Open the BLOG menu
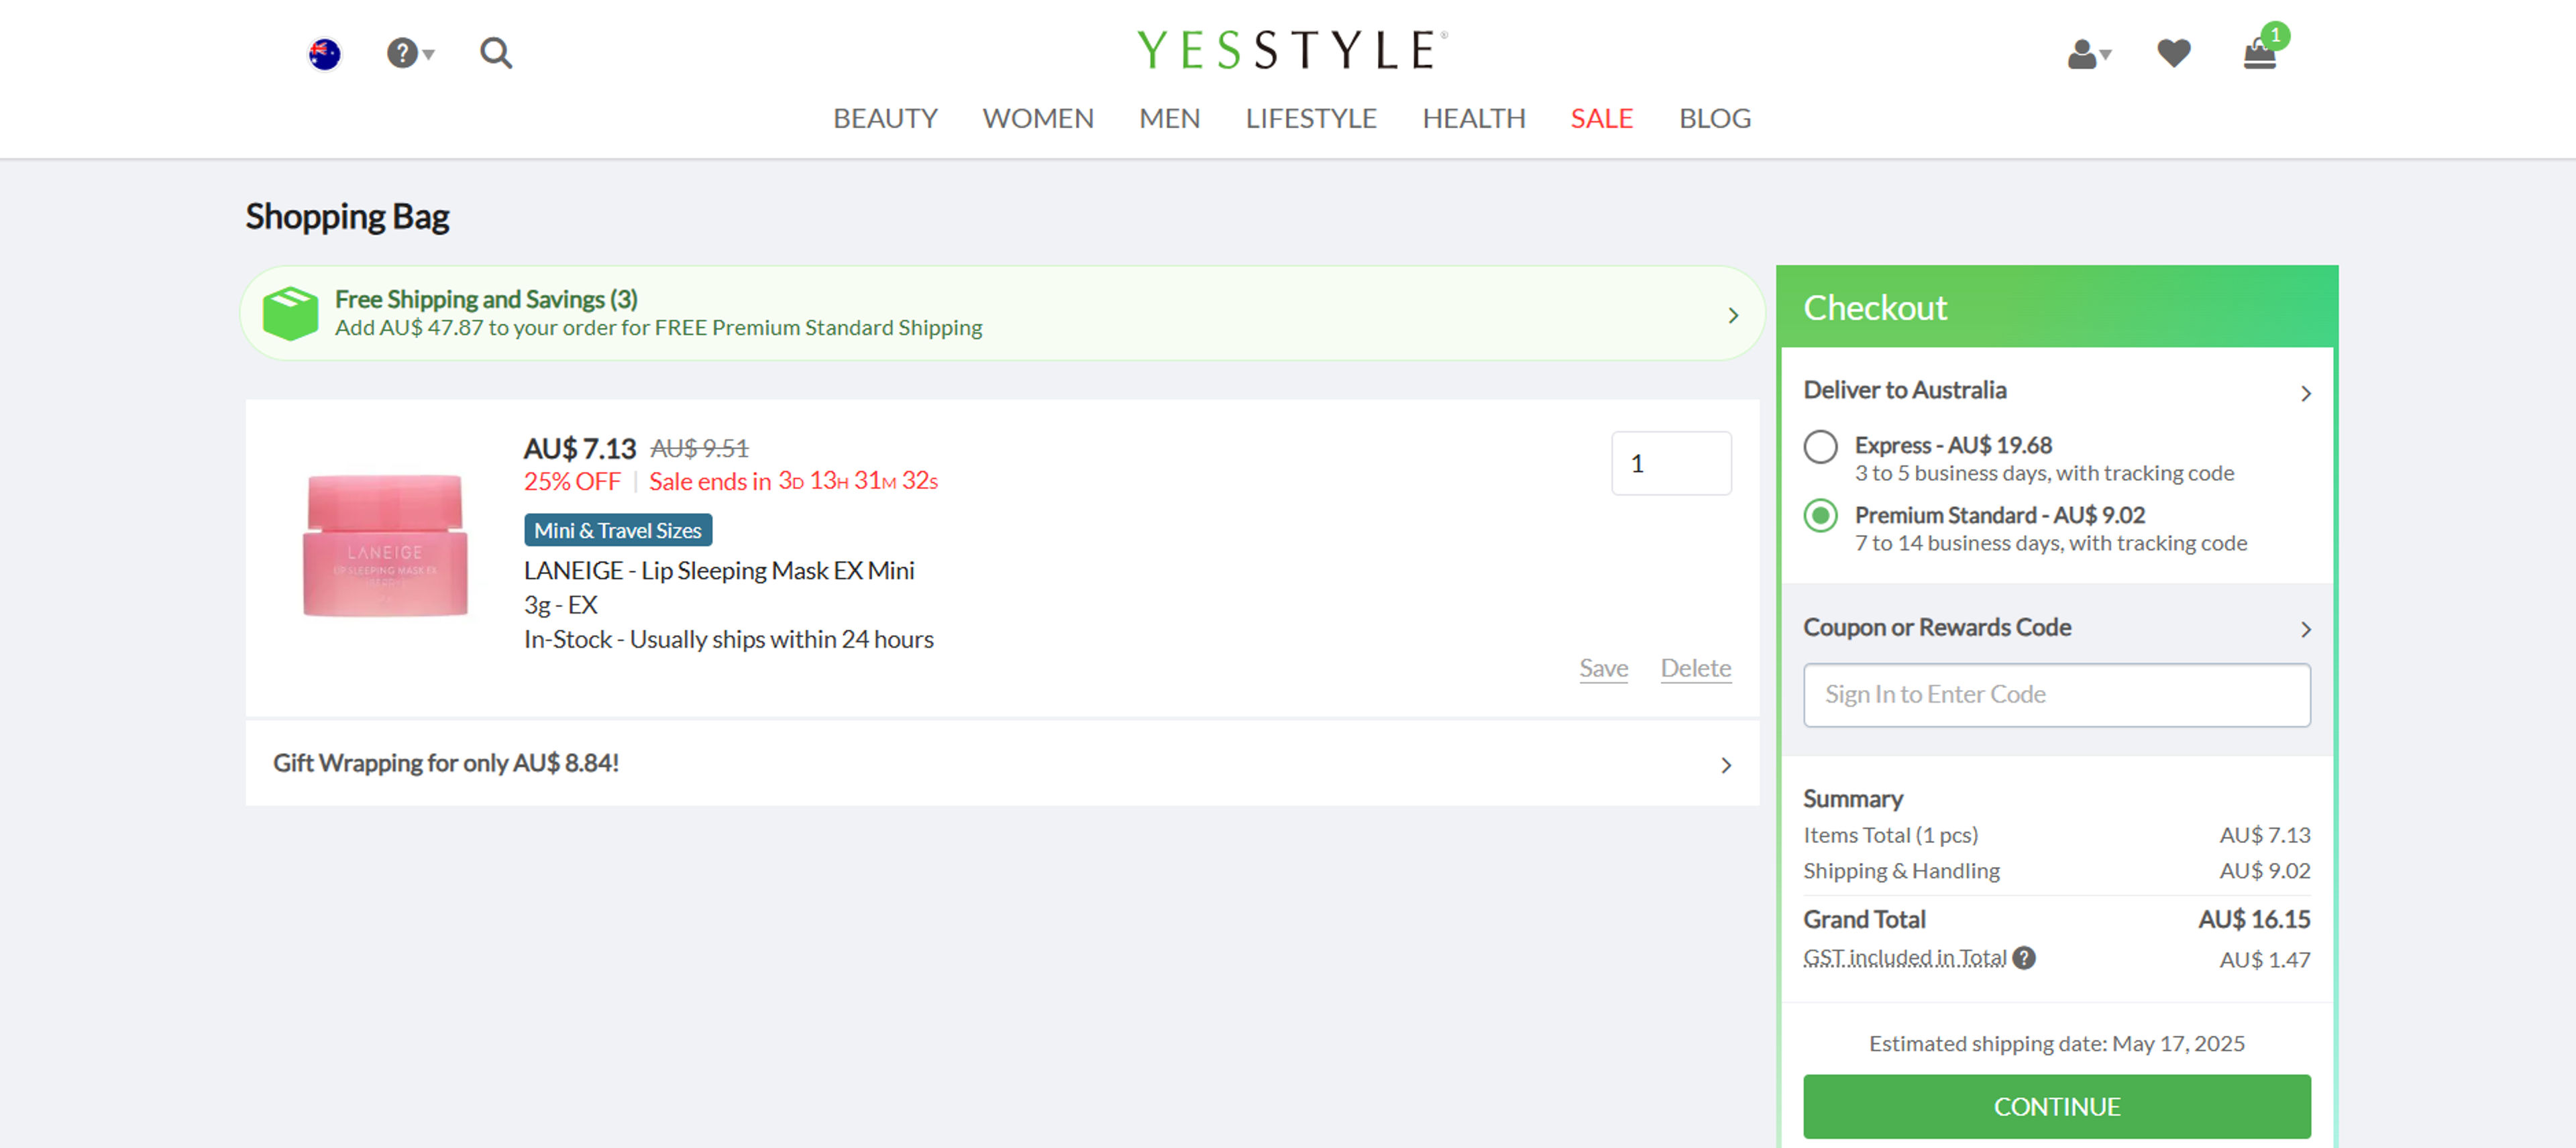This screenshot has height=1148, width=2576. click(1714, 118)
